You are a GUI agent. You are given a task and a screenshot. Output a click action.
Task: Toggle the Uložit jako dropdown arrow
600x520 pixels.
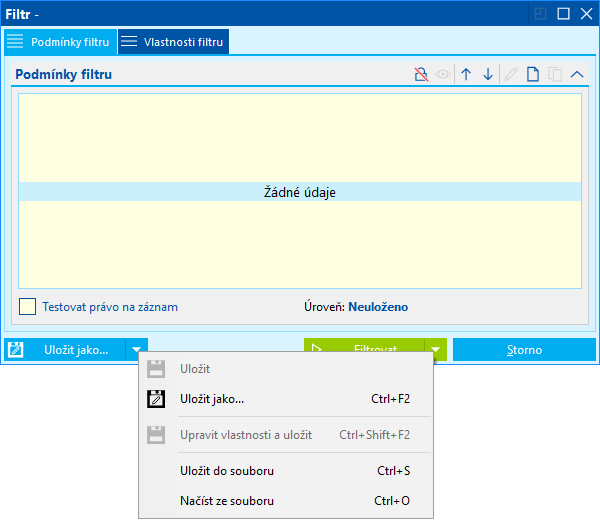[x=137, y=349]
